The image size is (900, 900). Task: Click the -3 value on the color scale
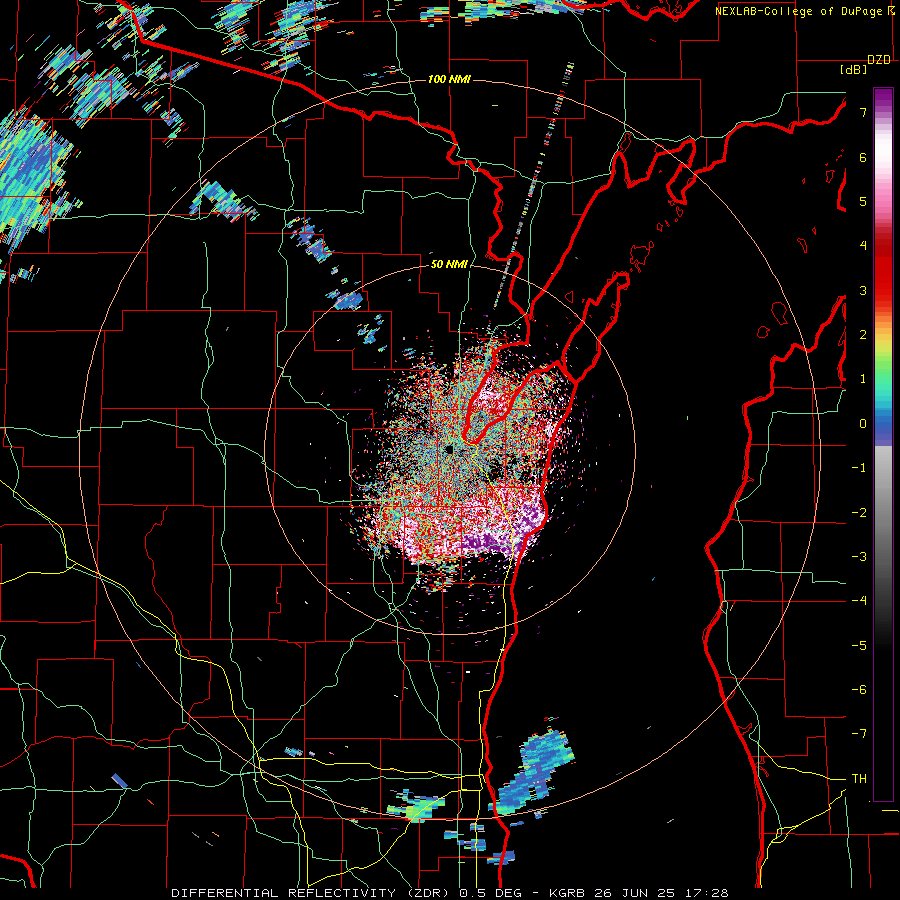click(x=859, y=557)
